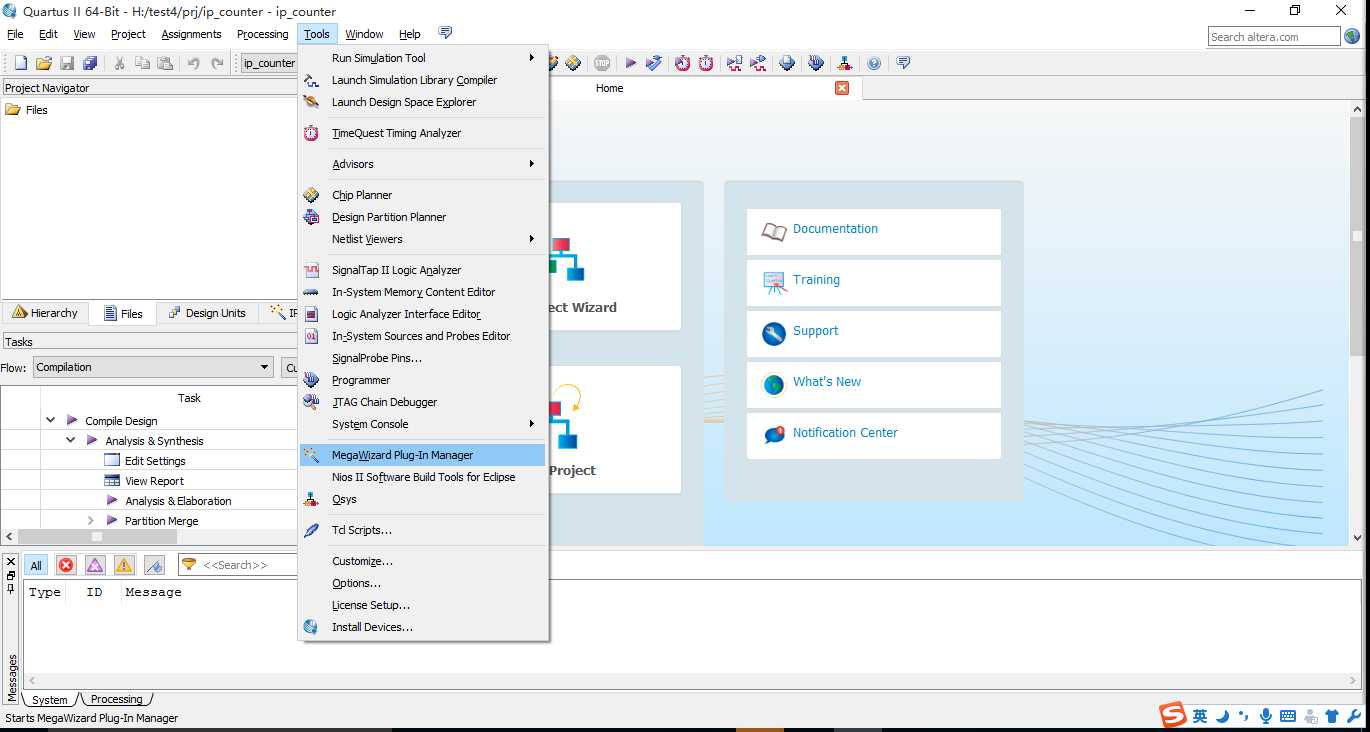Click the Sogou S icon in system tray
1370x732 pixels.
1172,715
